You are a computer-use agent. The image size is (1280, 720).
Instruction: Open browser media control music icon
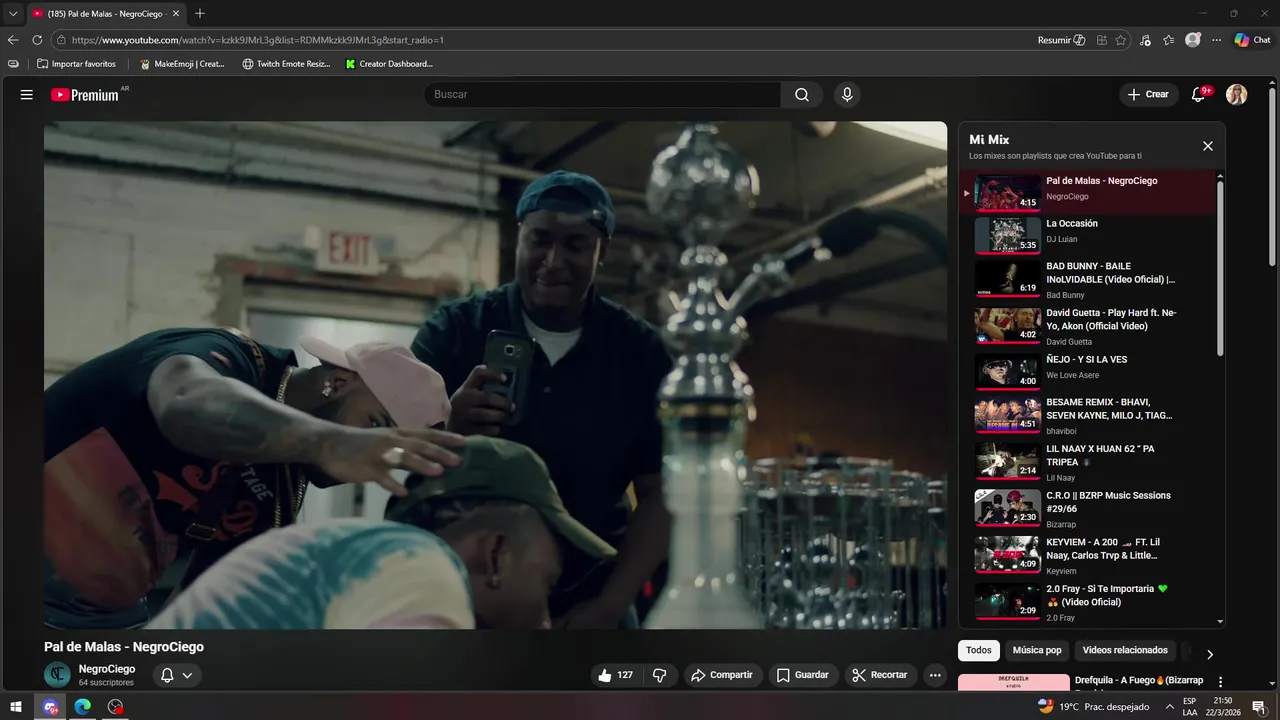1145,40
